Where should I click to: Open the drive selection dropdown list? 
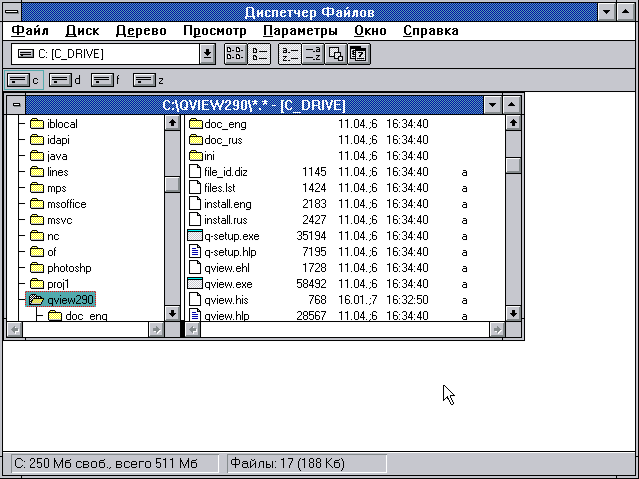207,54
